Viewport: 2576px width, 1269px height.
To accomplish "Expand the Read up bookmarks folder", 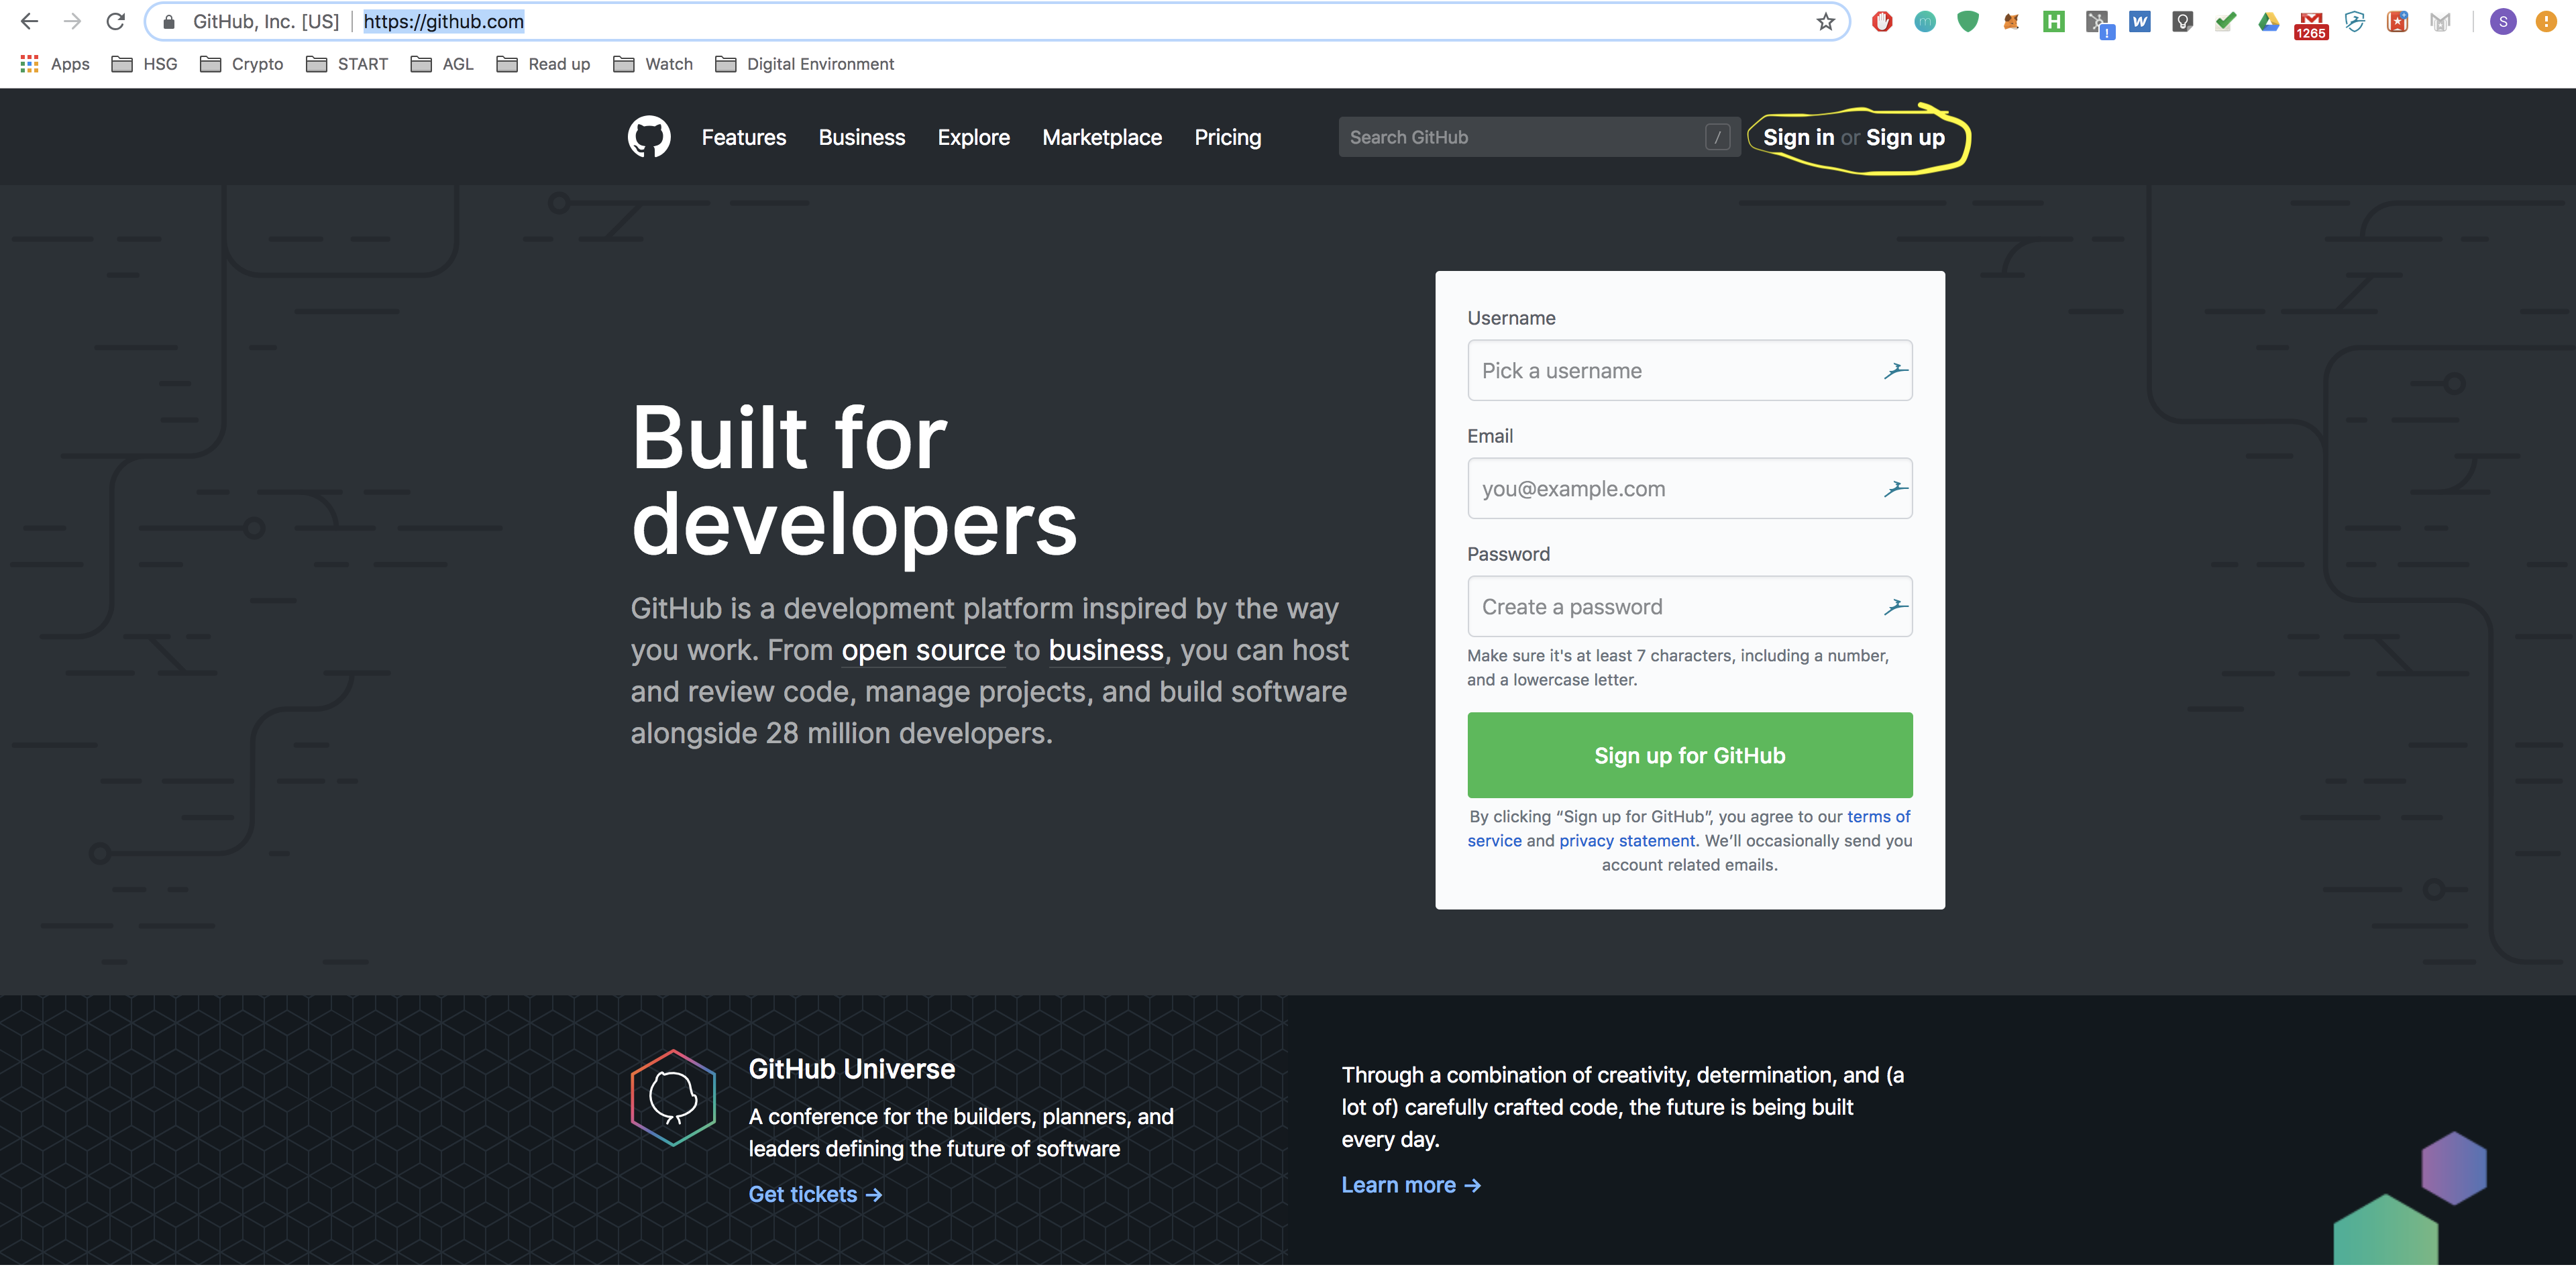I will 544,64.
